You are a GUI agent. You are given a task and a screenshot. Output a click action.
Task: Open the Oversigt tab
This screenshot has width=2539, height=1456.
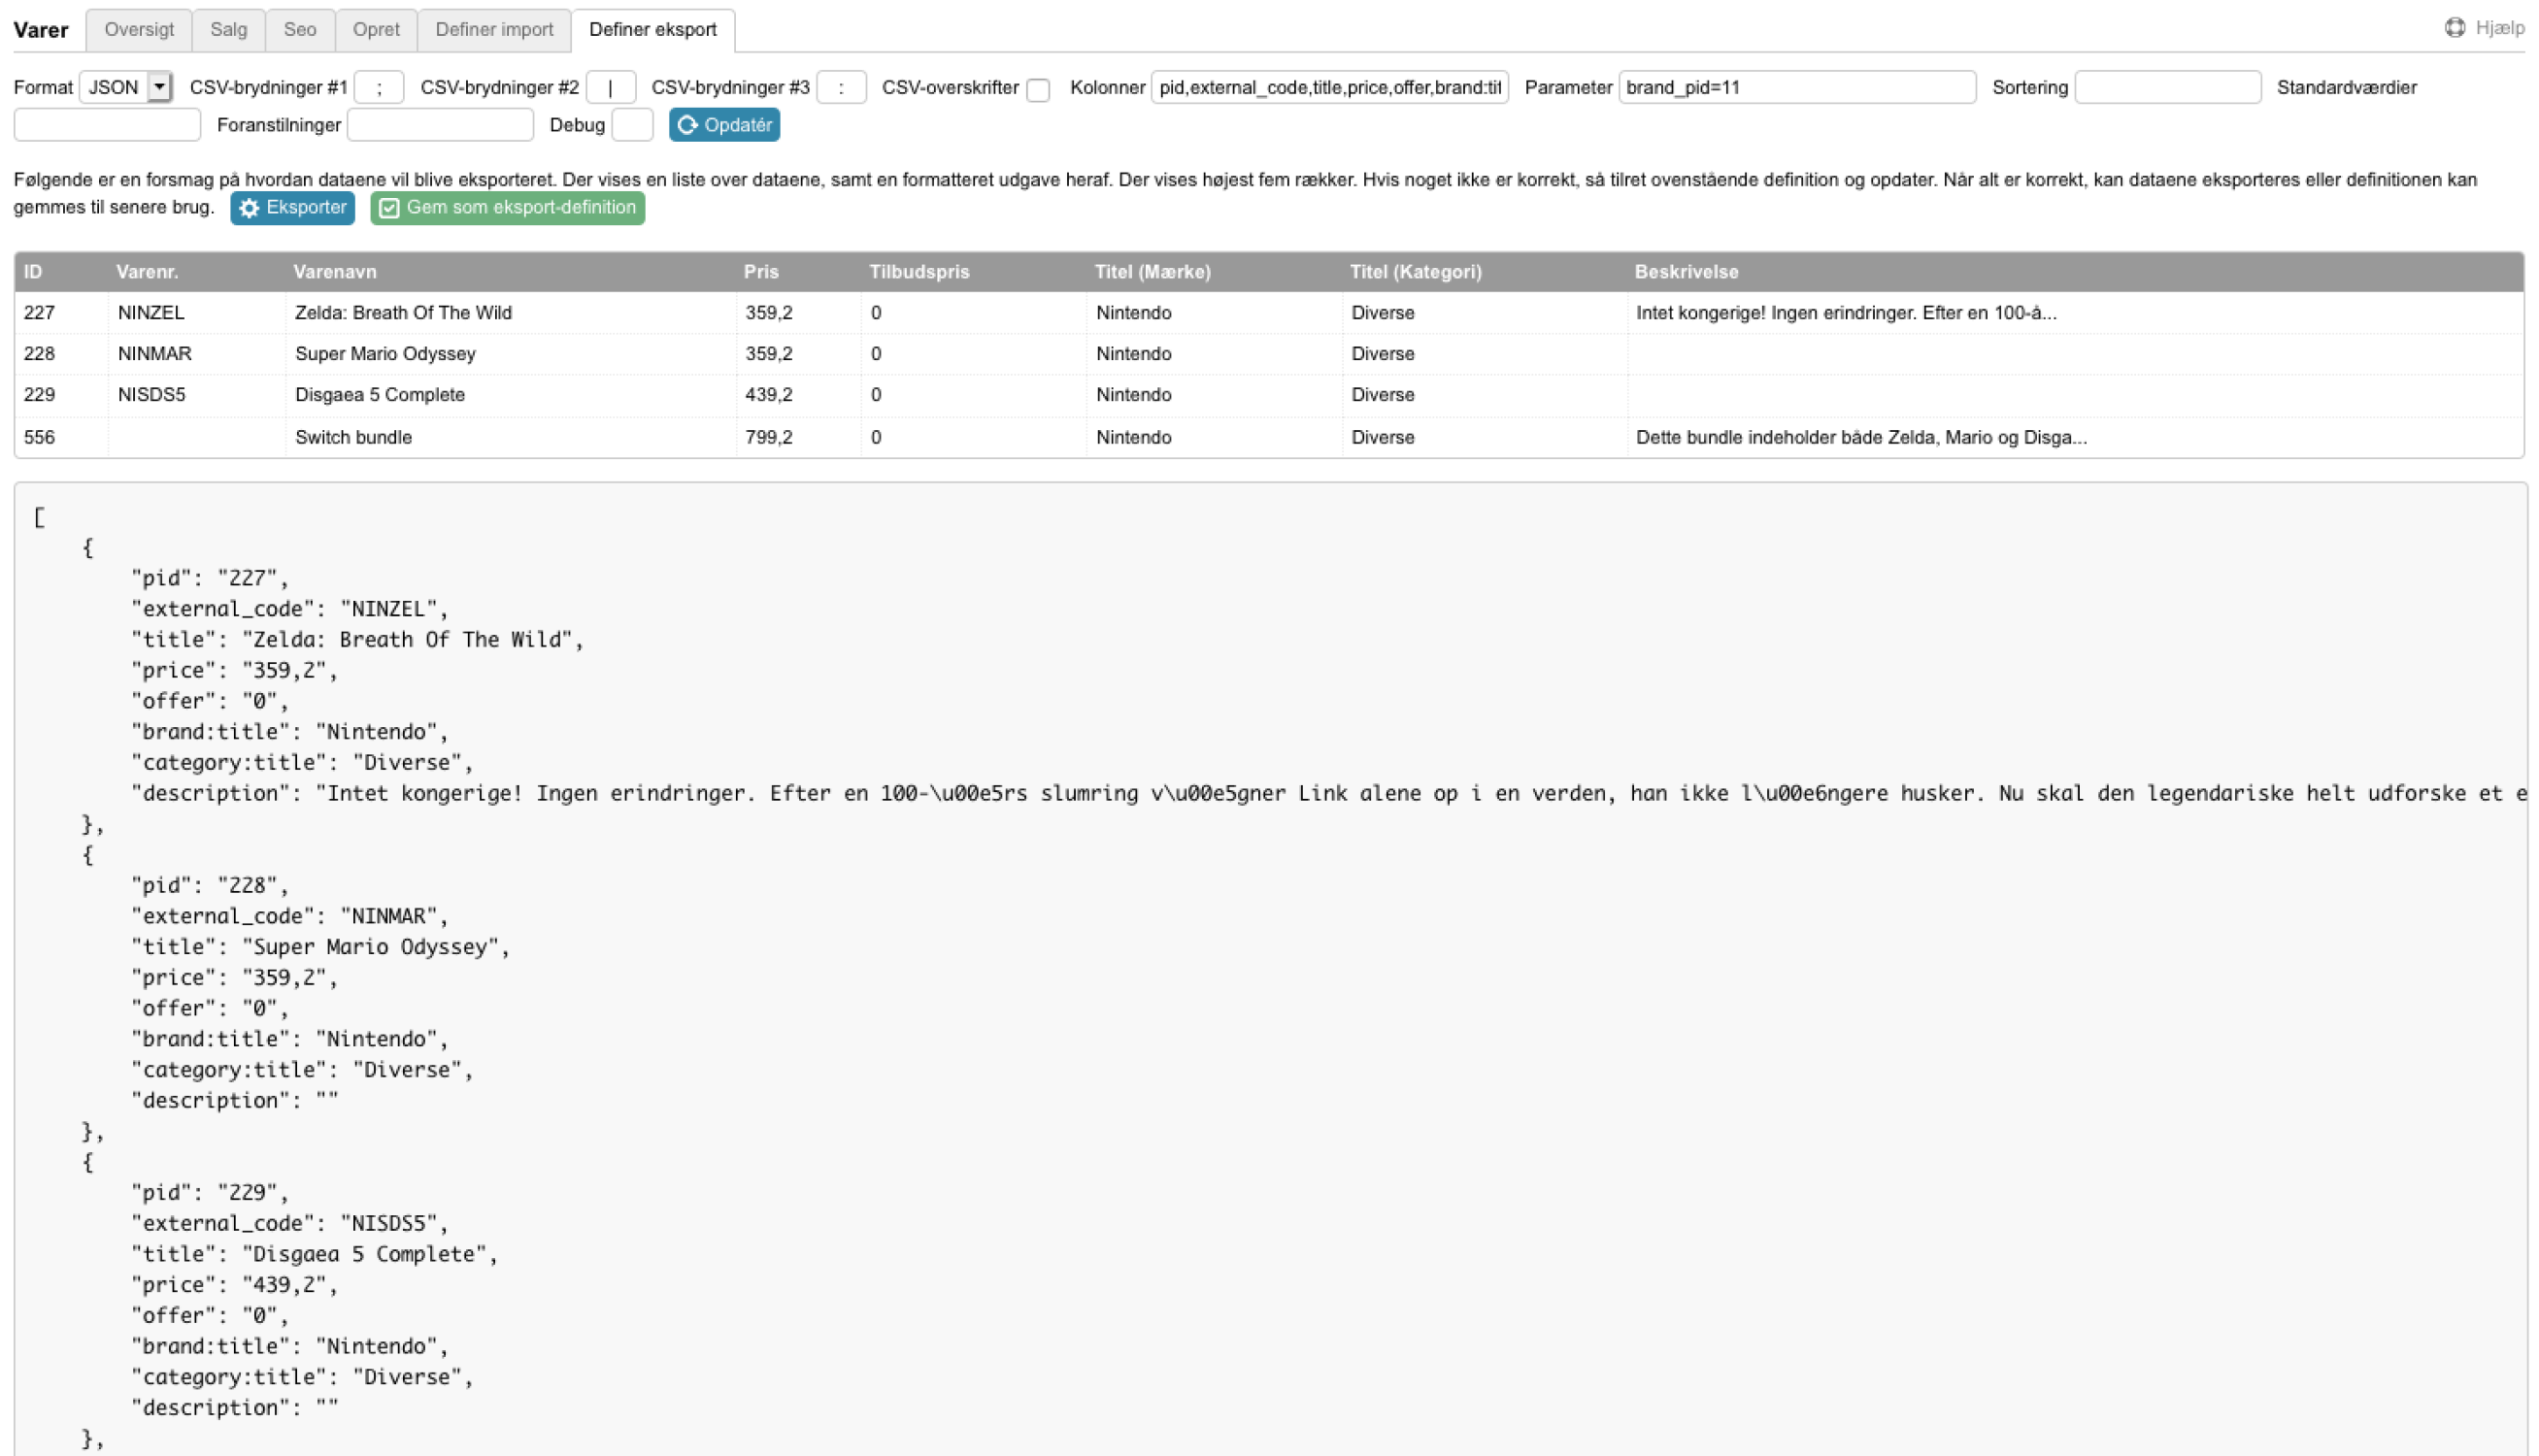pyautogui.click(x=139, y=30)
